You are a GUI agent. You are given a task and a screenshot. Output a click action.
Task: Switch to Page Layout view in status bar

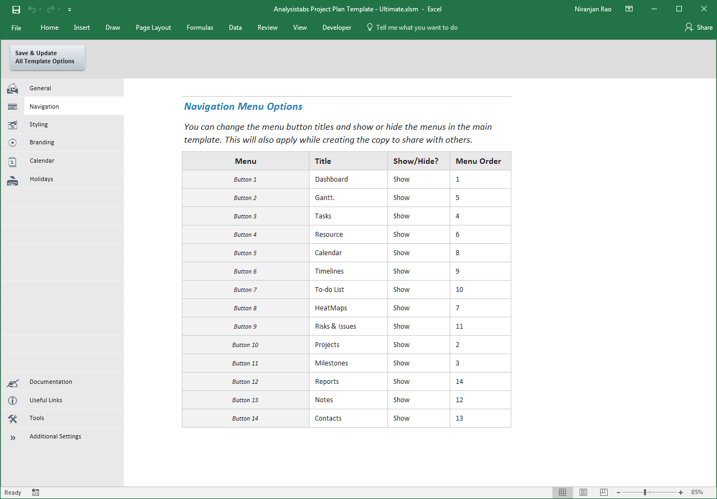[583, 492]
